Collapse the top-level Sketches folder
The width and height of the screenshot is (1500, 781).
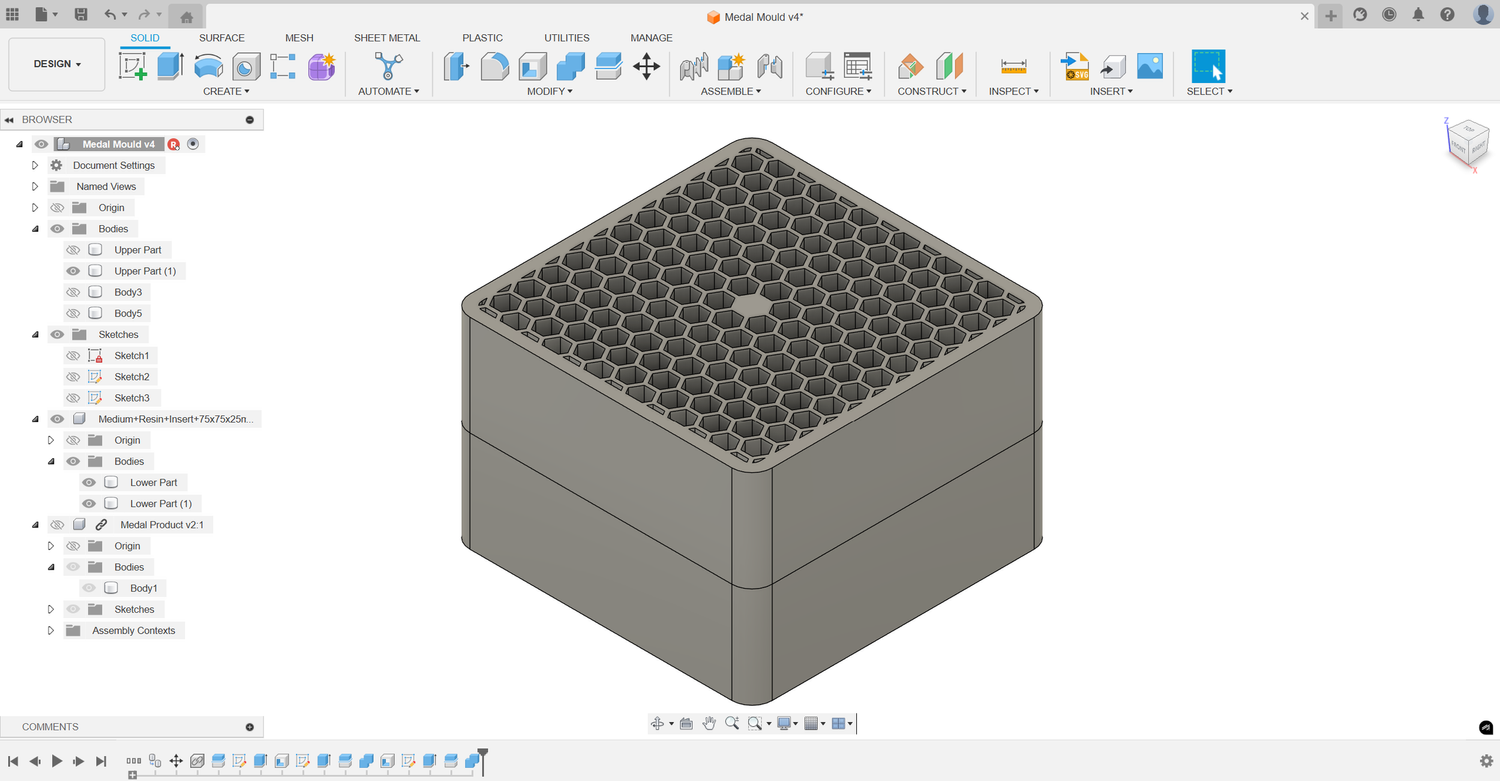tap(35, 334)
